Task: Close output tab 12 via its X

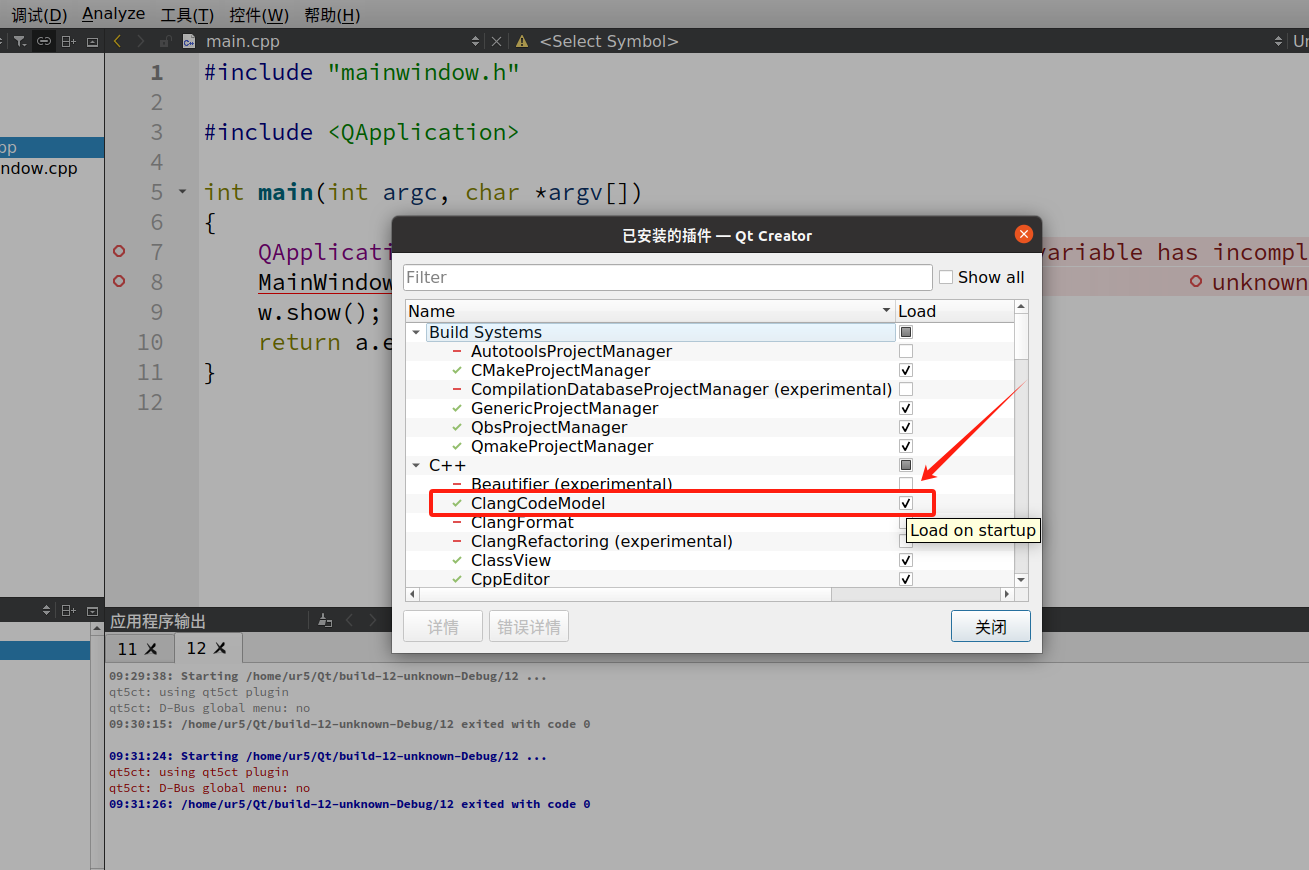Action: [x=220, y=648]
